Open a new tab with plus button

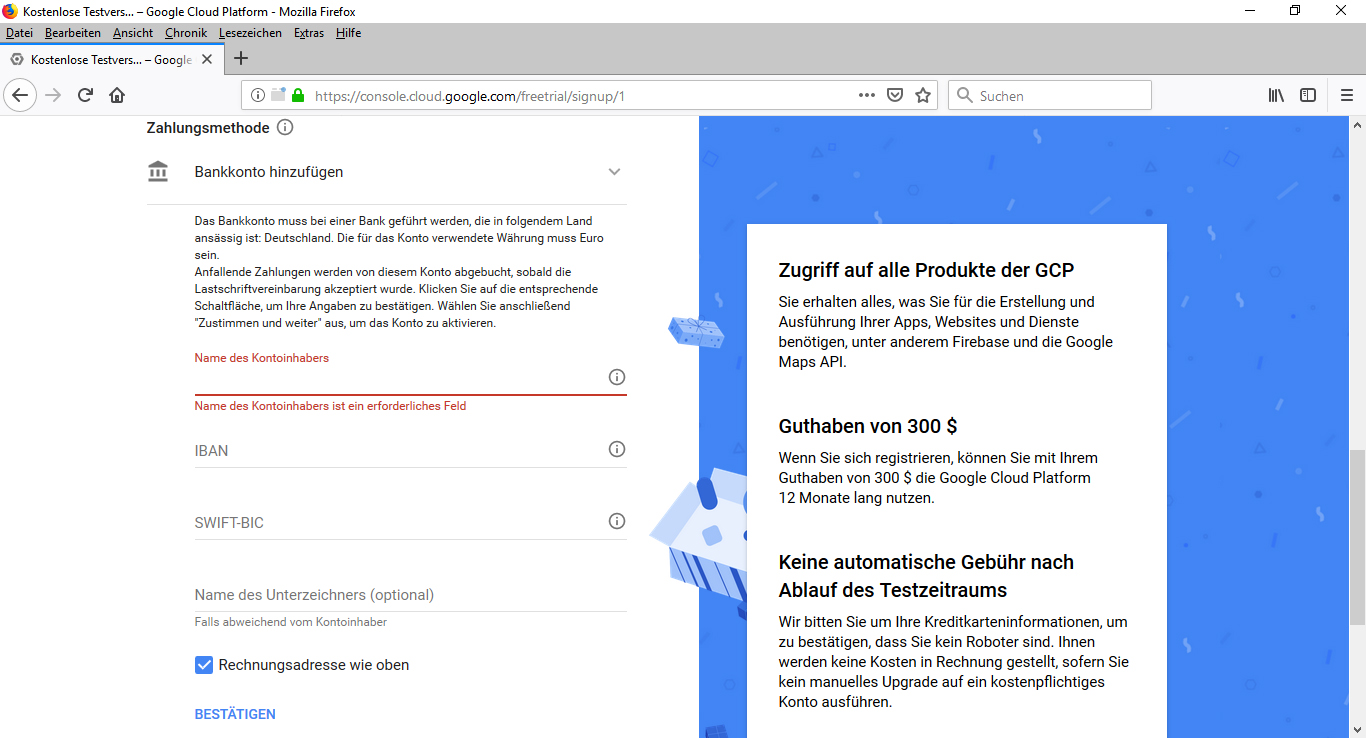click(240, 59)
